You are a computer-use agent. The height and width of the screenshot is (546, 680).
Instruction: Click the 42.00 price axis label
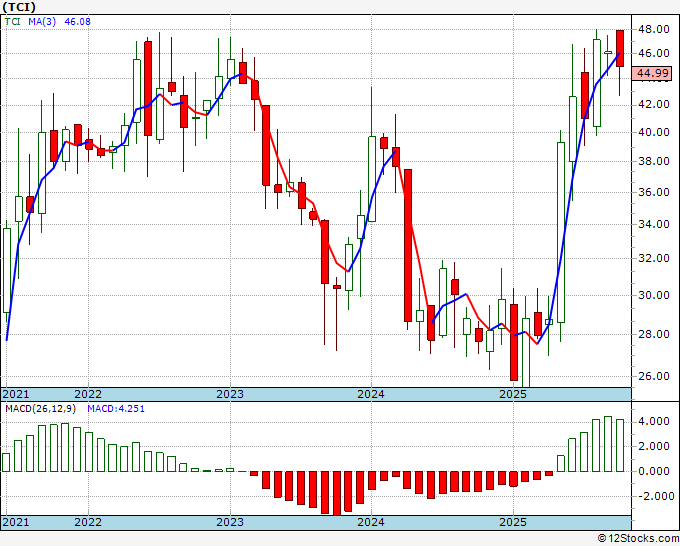click(x=653, y=105)
